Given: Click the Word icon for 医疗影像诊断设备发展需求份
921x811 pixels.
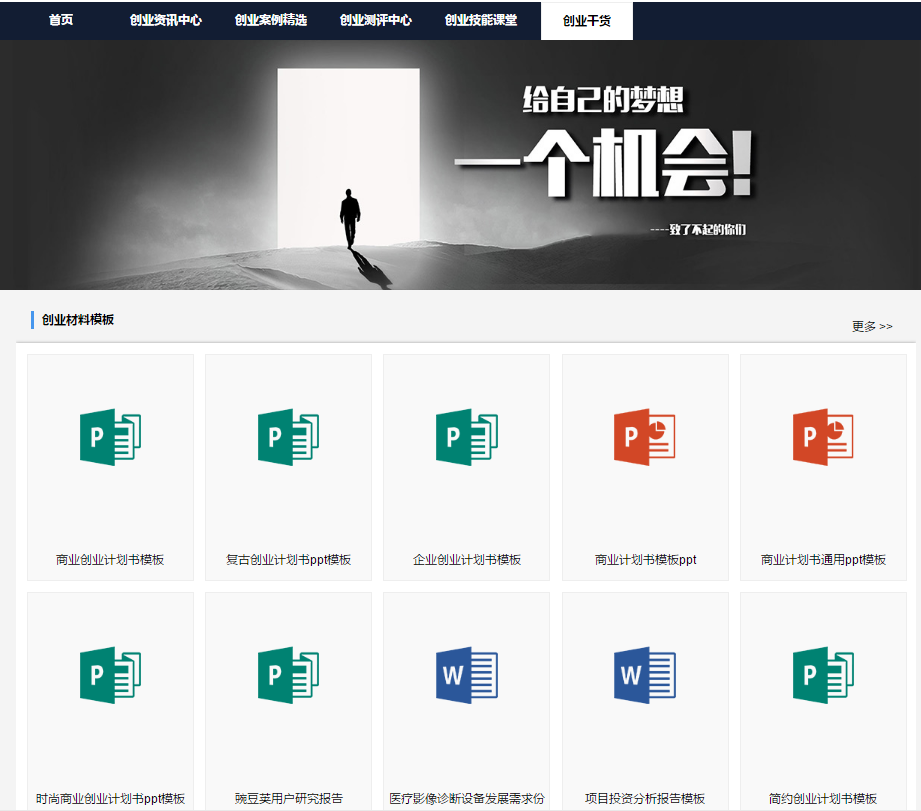Looking at the screenshot, I should 466,675.
